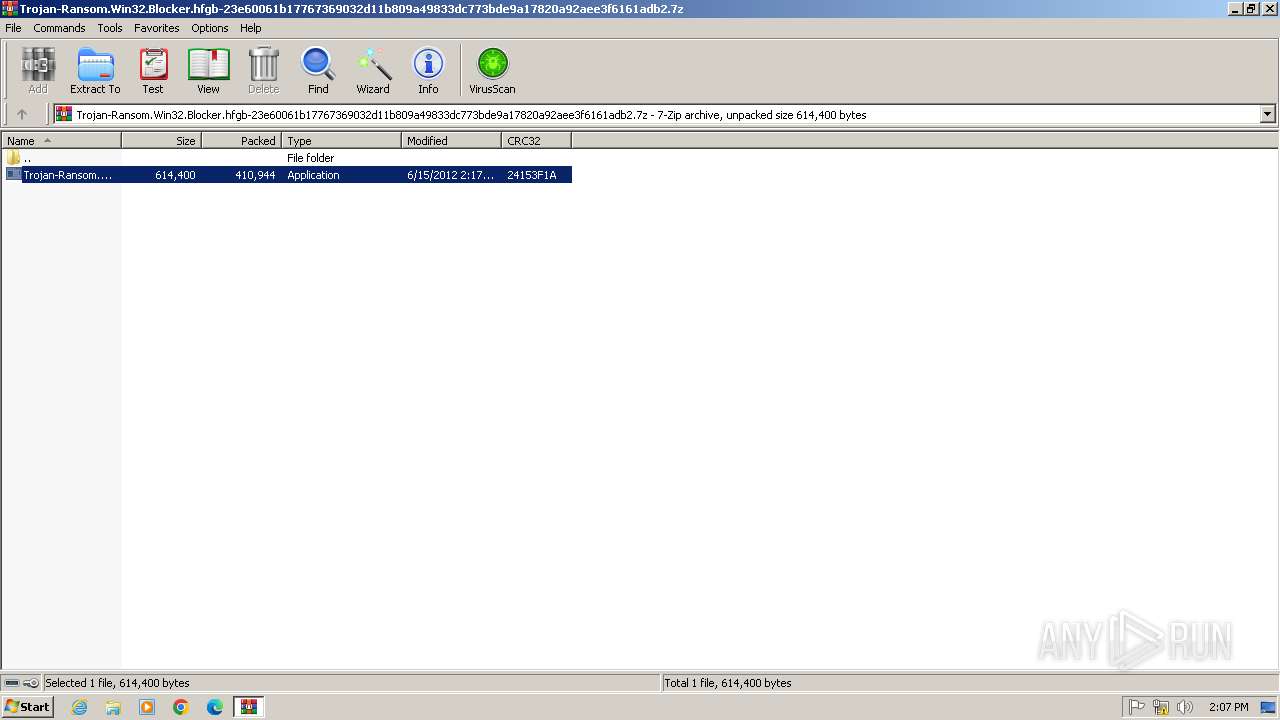Click the Info toolbar icon

pos(428,71)
